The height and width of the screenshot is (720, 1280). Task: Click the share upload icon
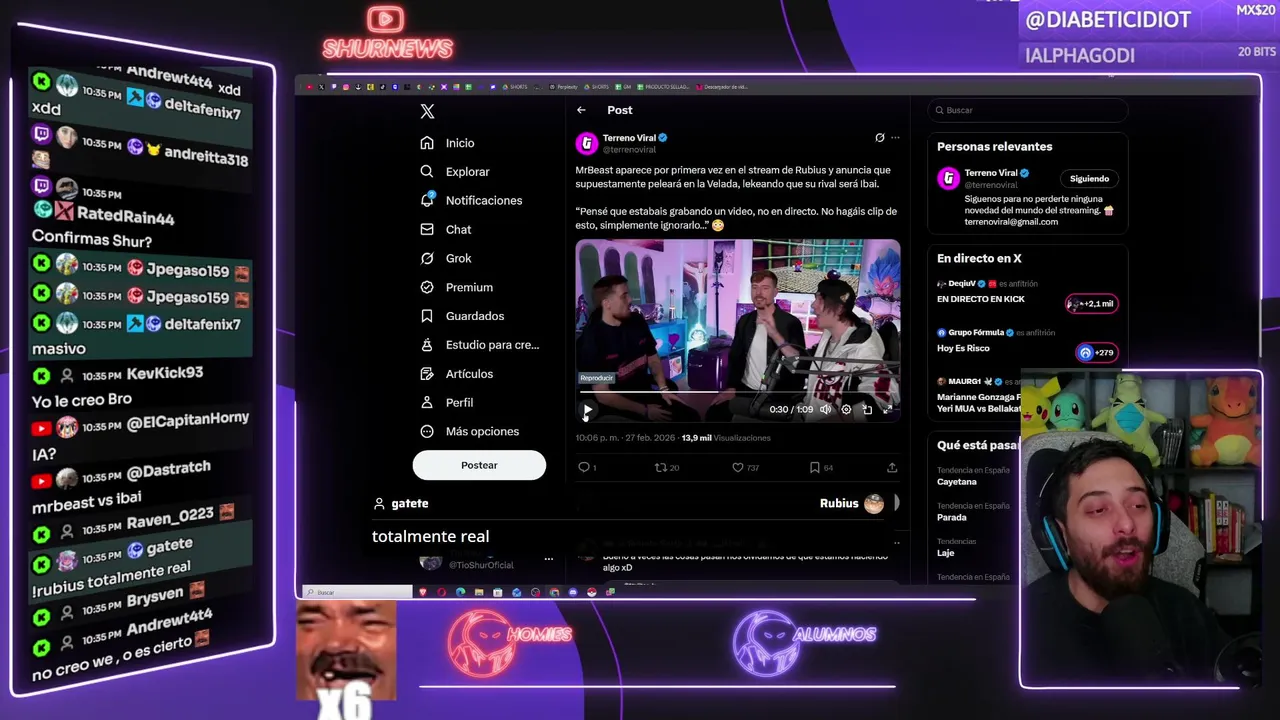click(892, 467)
